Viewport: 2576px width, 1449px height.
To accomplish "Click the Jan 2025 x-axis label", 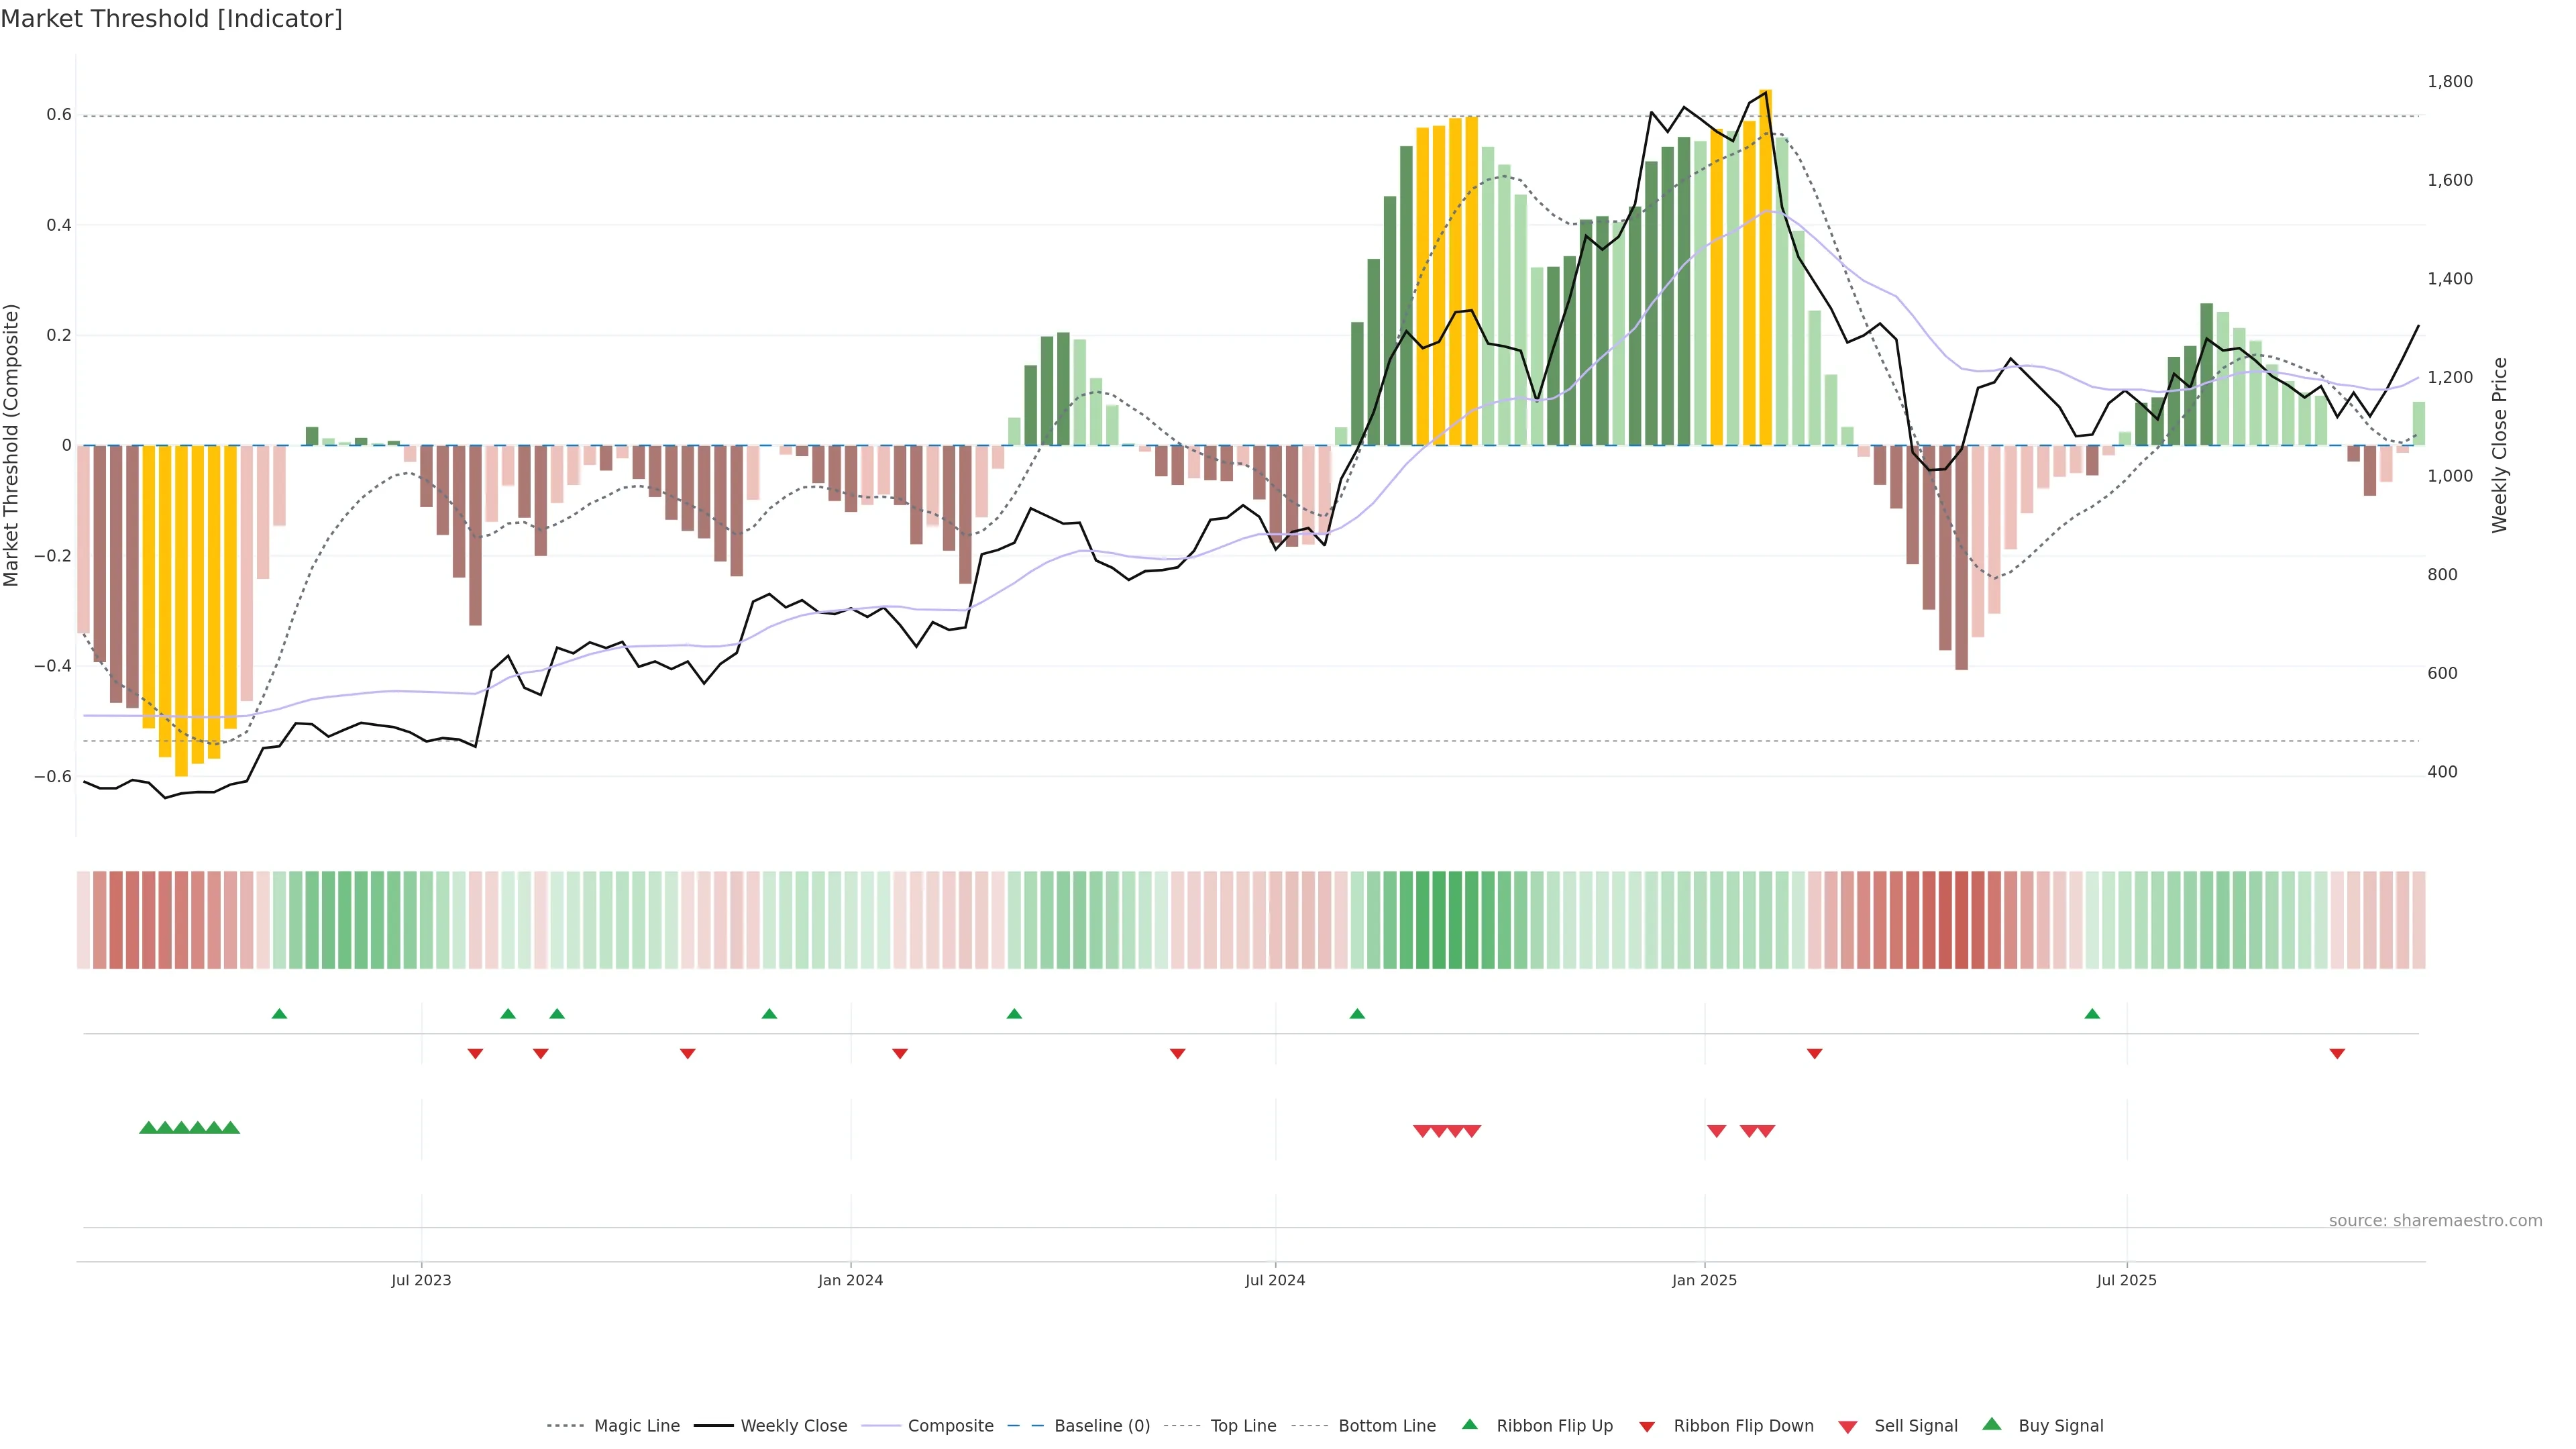I will click(1704, 1280).
